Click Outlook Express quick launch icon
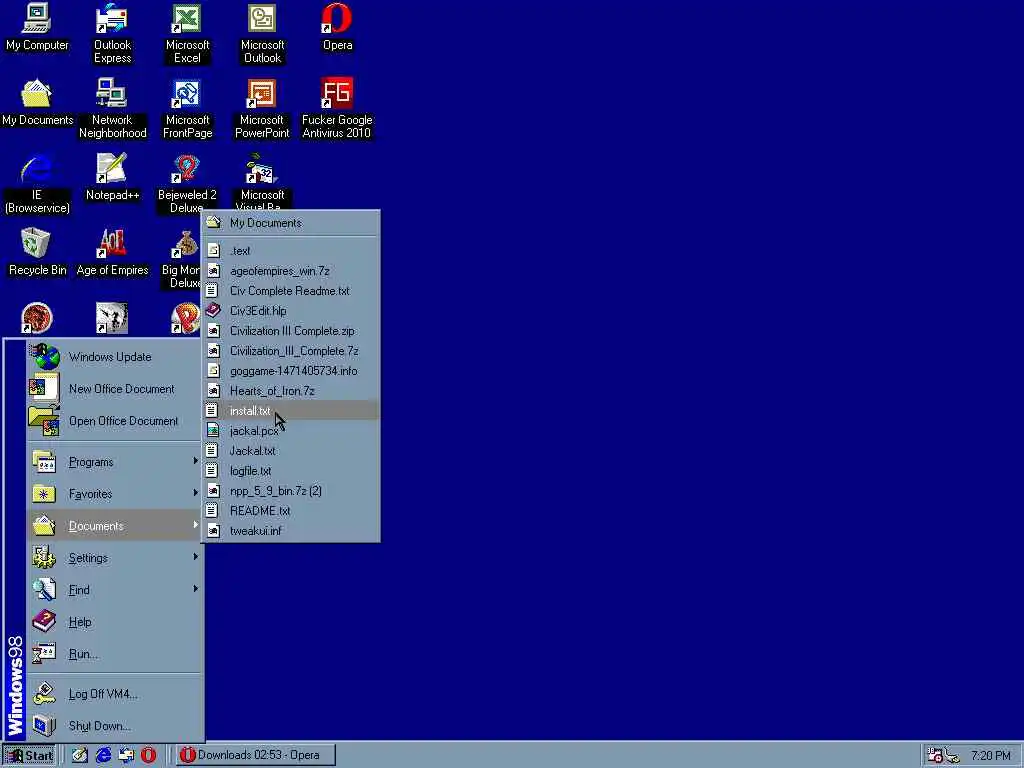Screen dimensions: 1024x768 click(126, 755)
